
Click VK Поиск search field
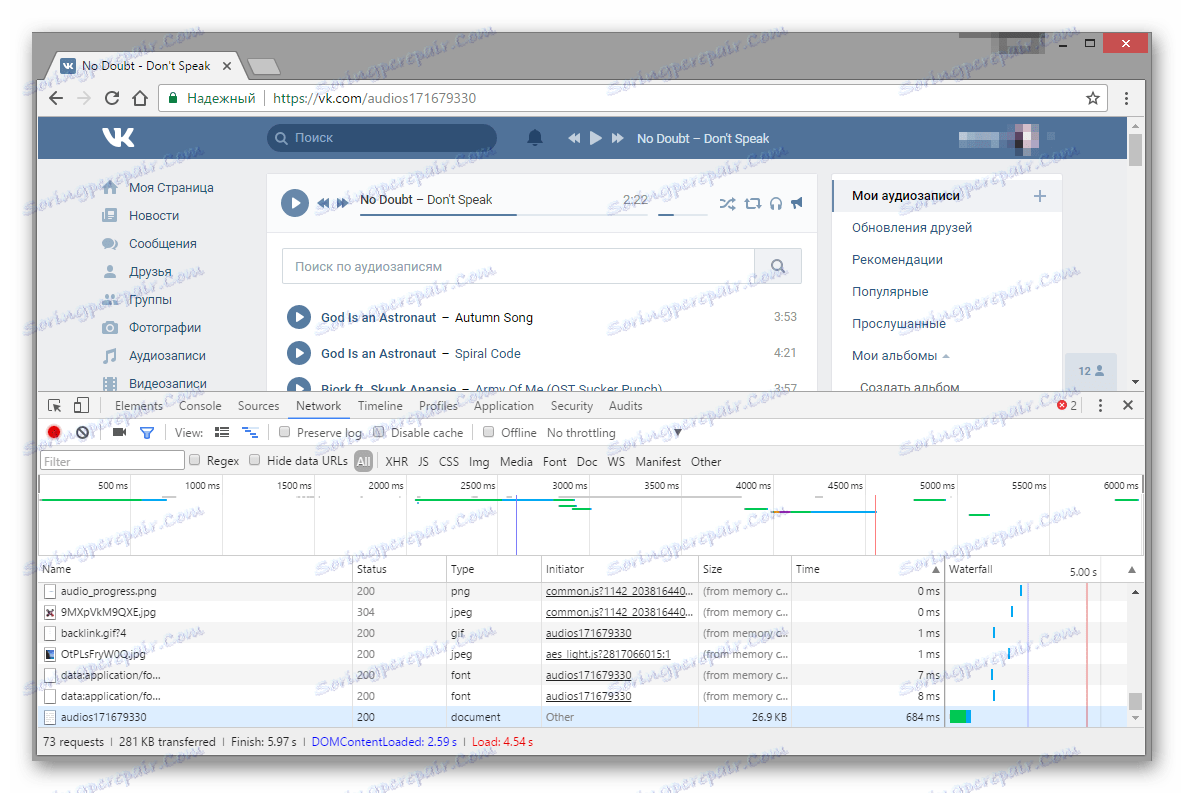click(381, 138)
